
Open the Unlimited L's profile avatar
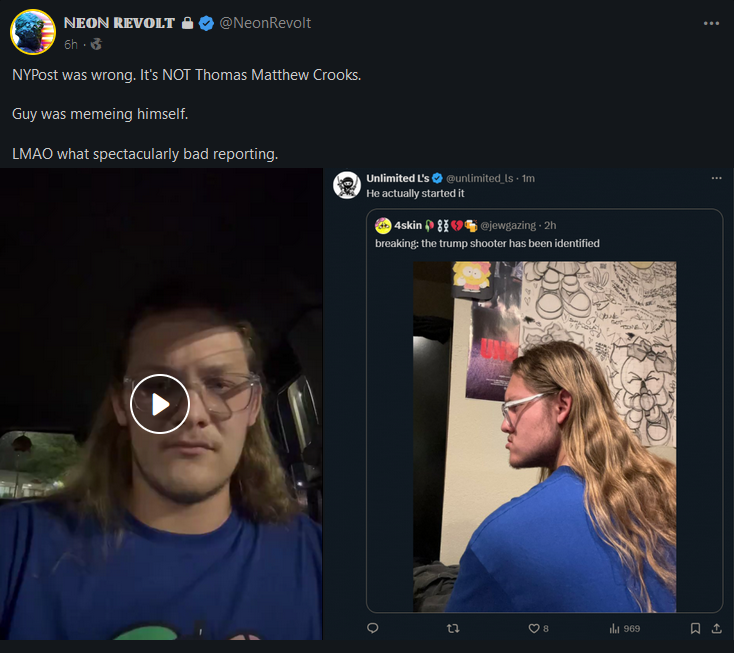pyautogui.click(x=347, y=185)
